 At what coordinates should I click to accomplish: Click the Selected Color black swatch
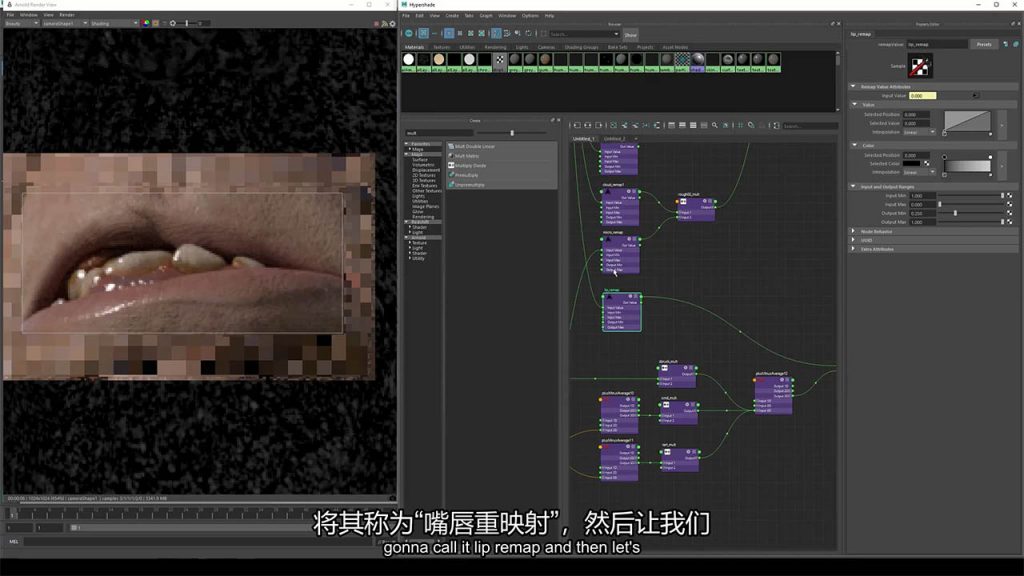(x=912, y=163)
